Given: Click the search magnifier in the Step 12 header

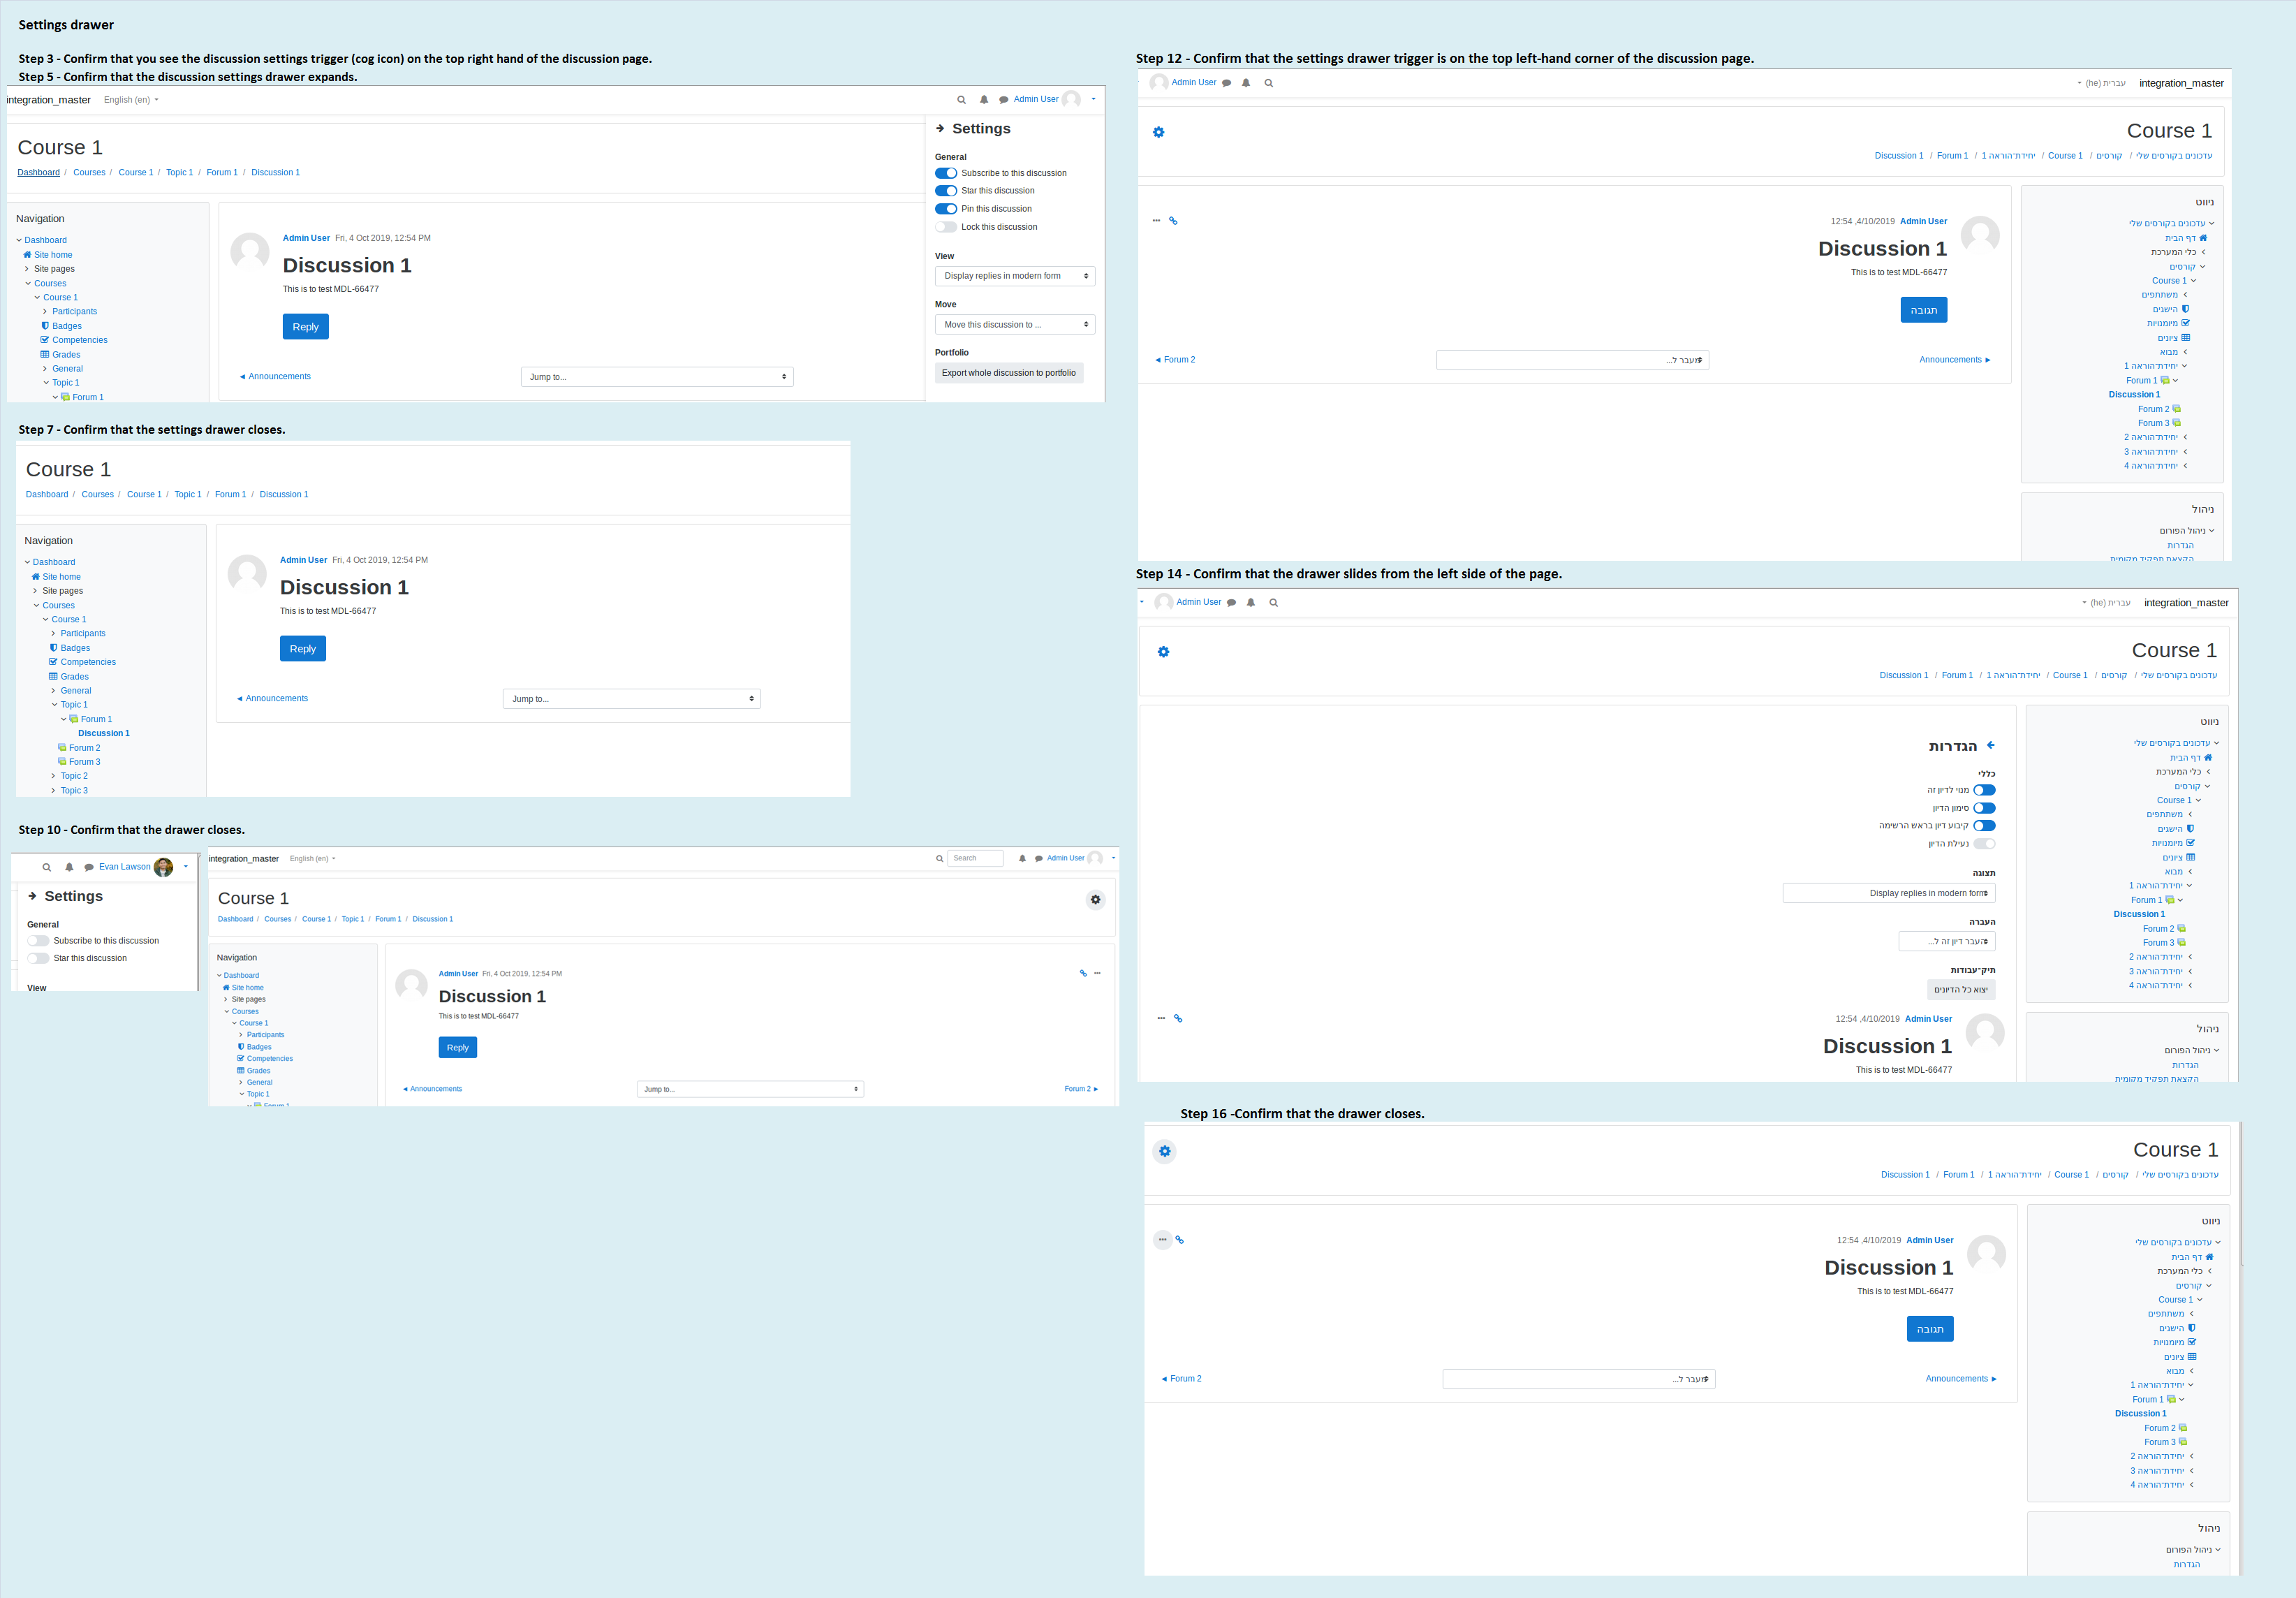Looking at the screenshot, I should pyautogui.click(x=1268, y=83).
